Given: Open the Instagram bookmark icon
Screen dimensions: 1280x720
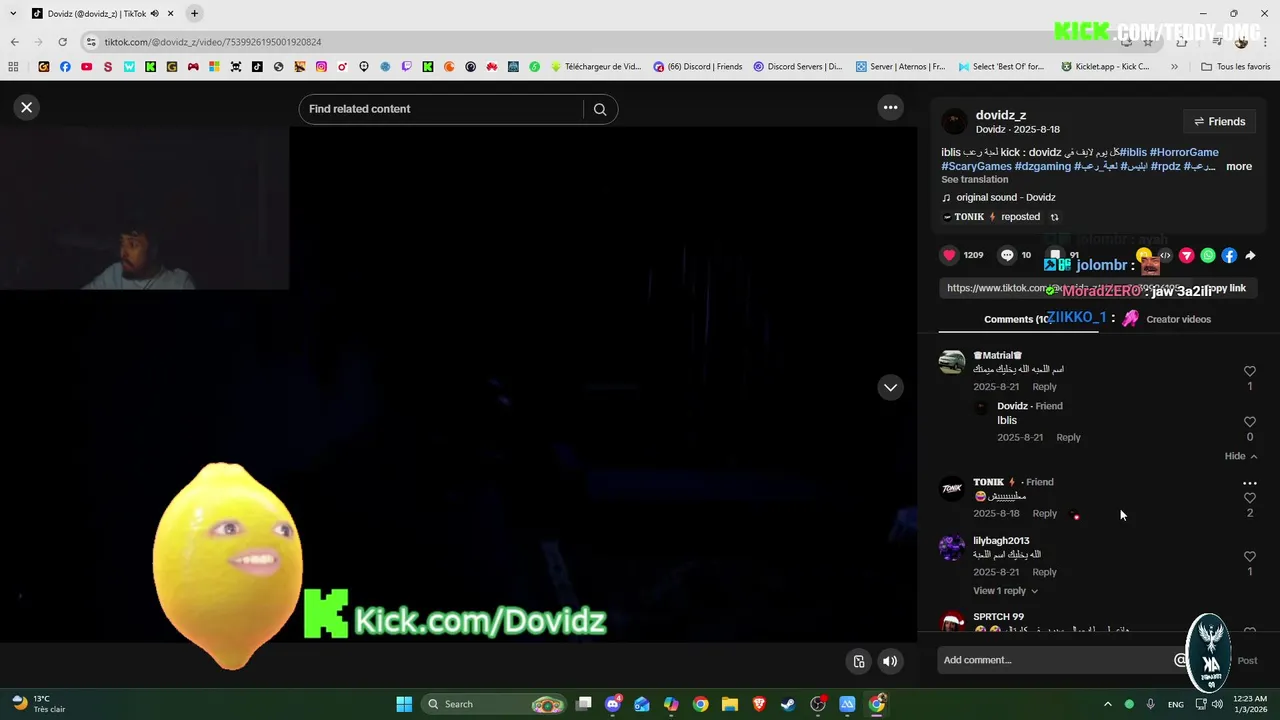Looking at the screenshot, I should pyautogui.click(x=321, y=67).
